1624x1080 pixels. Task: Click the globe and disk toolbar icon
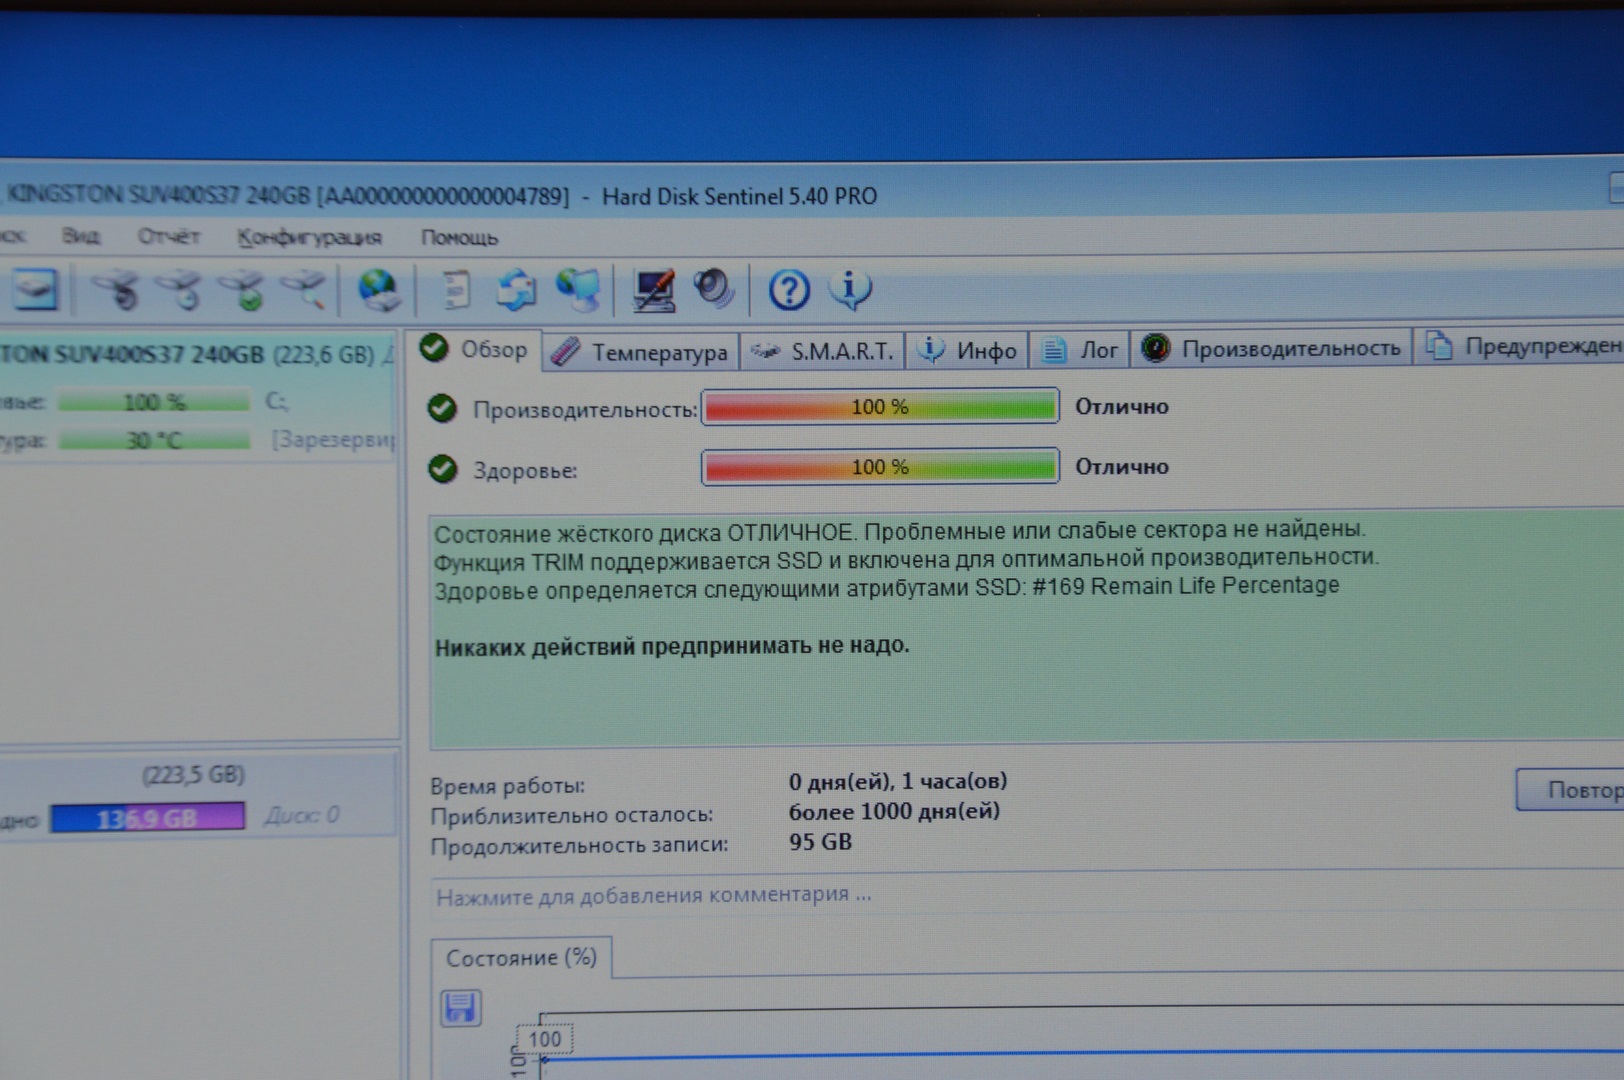pyautogui.click(x=378, y=291)
